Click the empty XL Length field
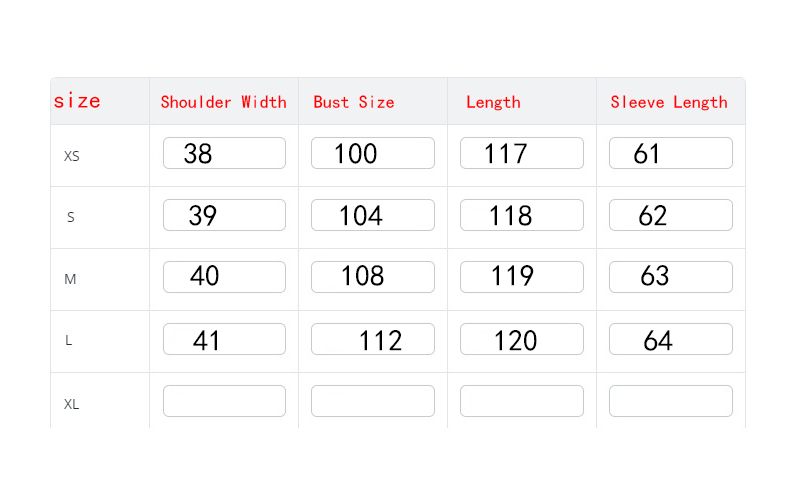Image resolution: width=800 pixels, height=497 pixels. pos(522,401)
